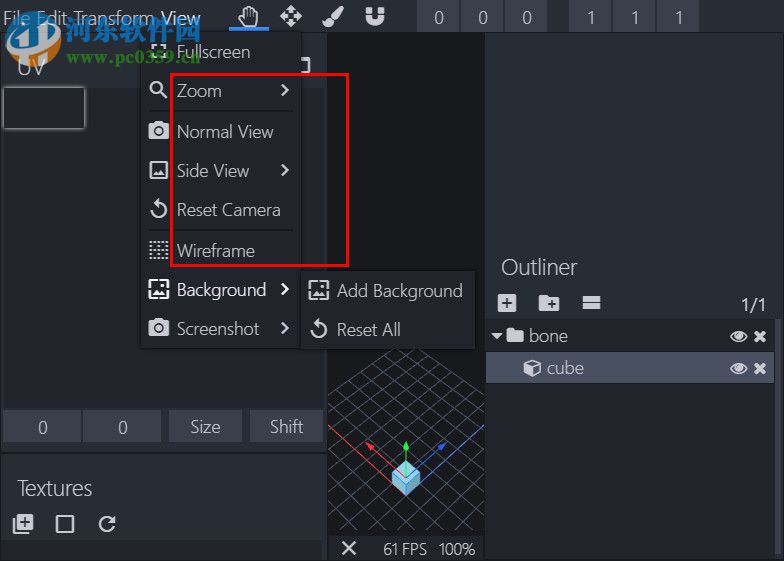
Task: Reload textures refresh icon
Action: pyautogui.click(x=107, y=524)
